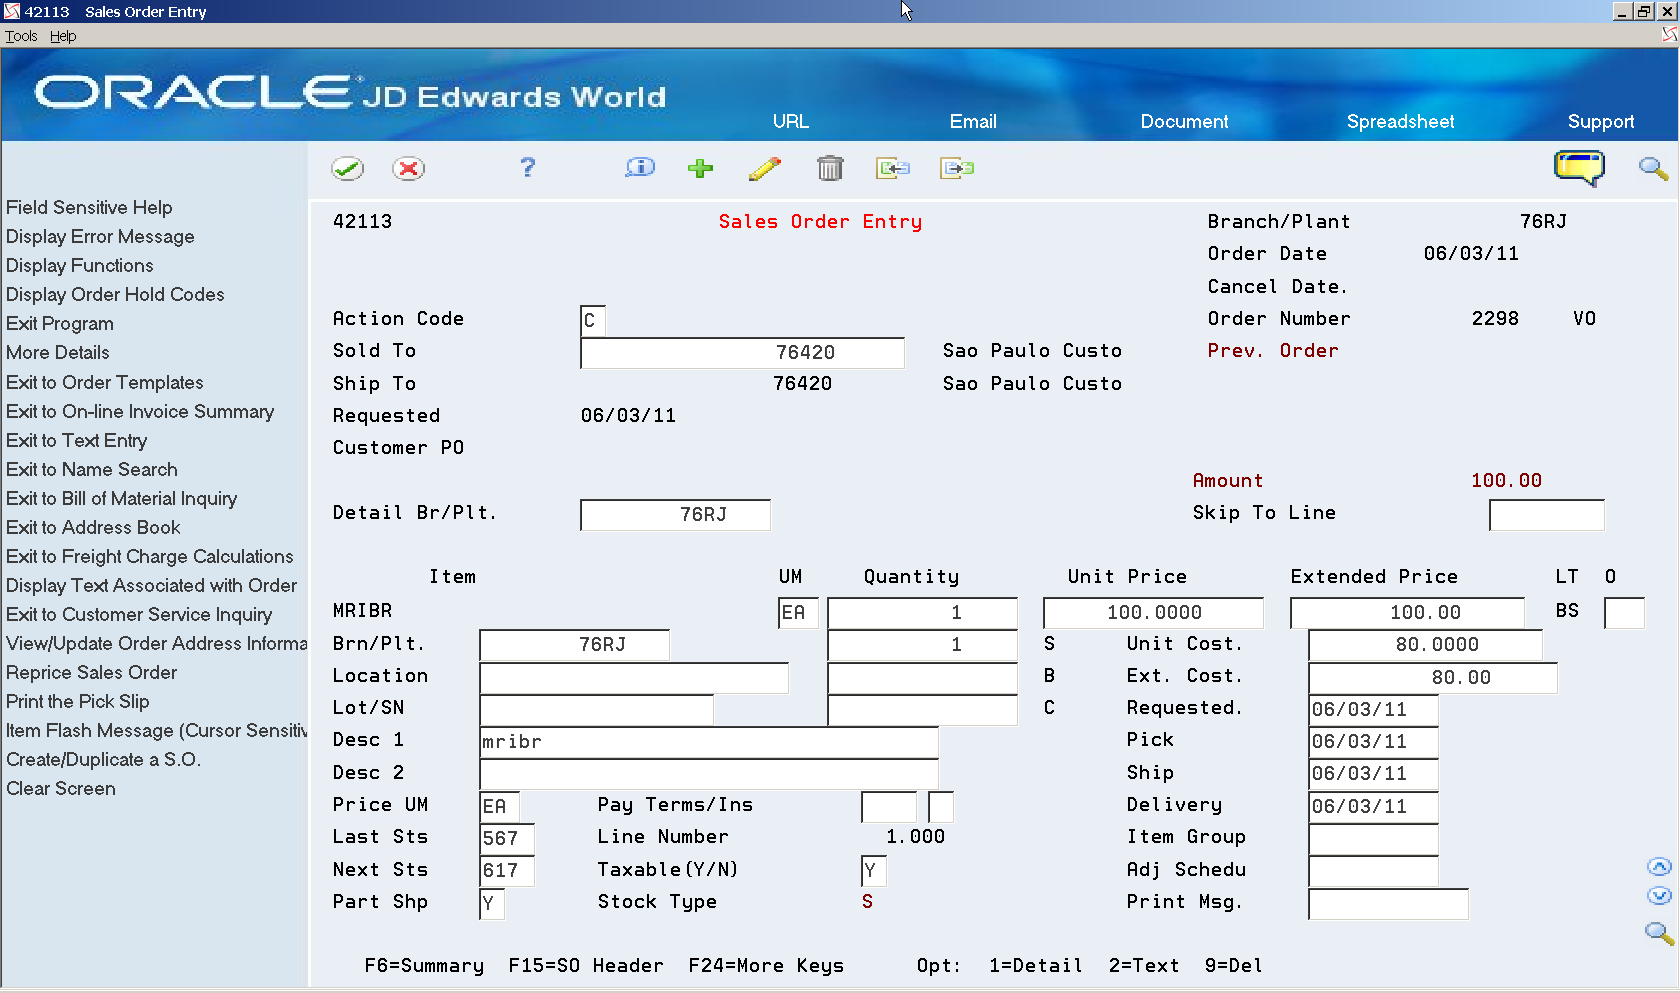Click the Part Shp field

[492, 903]
